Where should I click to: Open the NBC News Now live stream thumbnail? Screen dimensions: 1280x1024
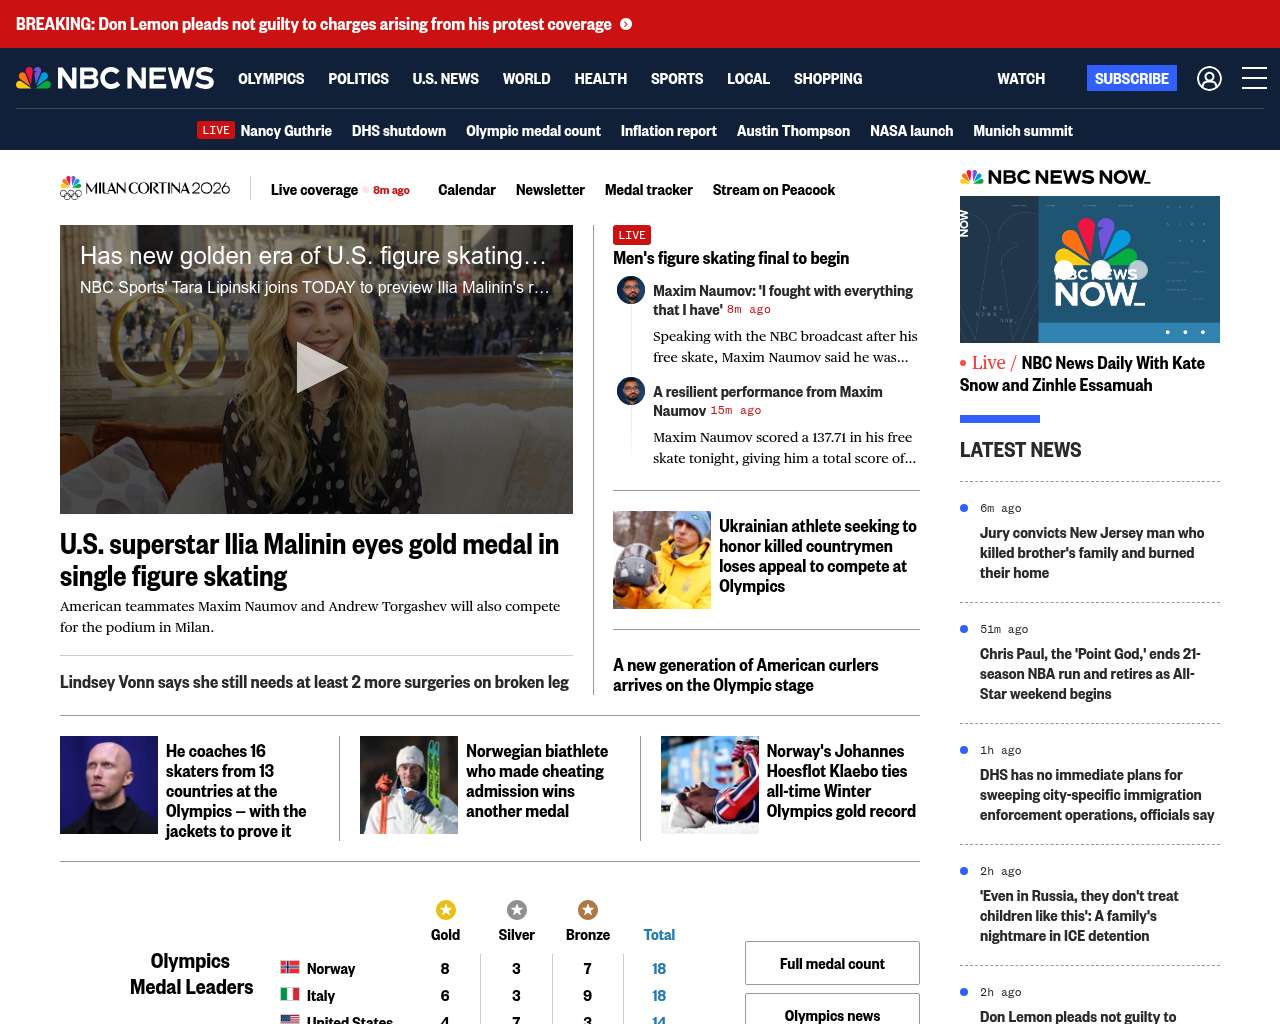click(1089, 269)
